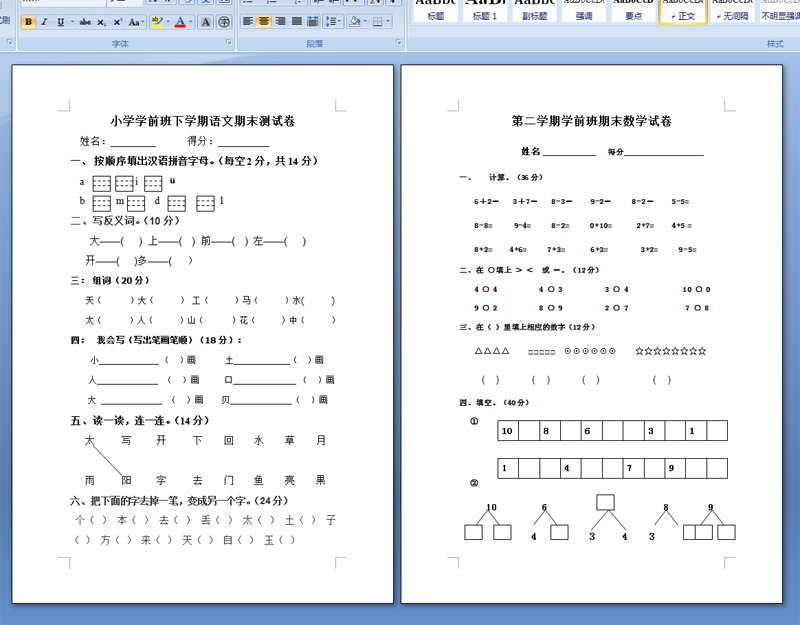
Task: Click heading 一、计算。(36 分) on math page
Action: (x=501, y=177)
